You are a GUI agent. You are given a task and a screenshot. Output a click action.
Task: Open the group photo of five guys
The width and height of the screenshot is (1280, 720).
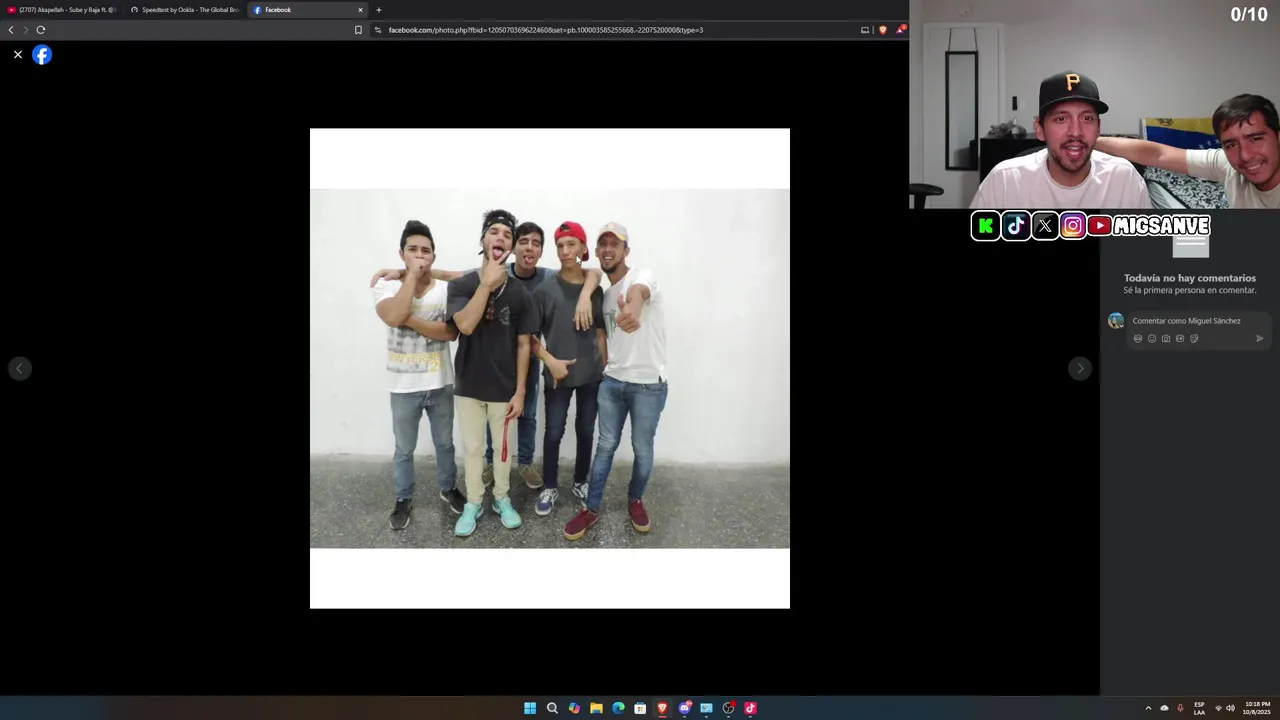tap(550, 368)
